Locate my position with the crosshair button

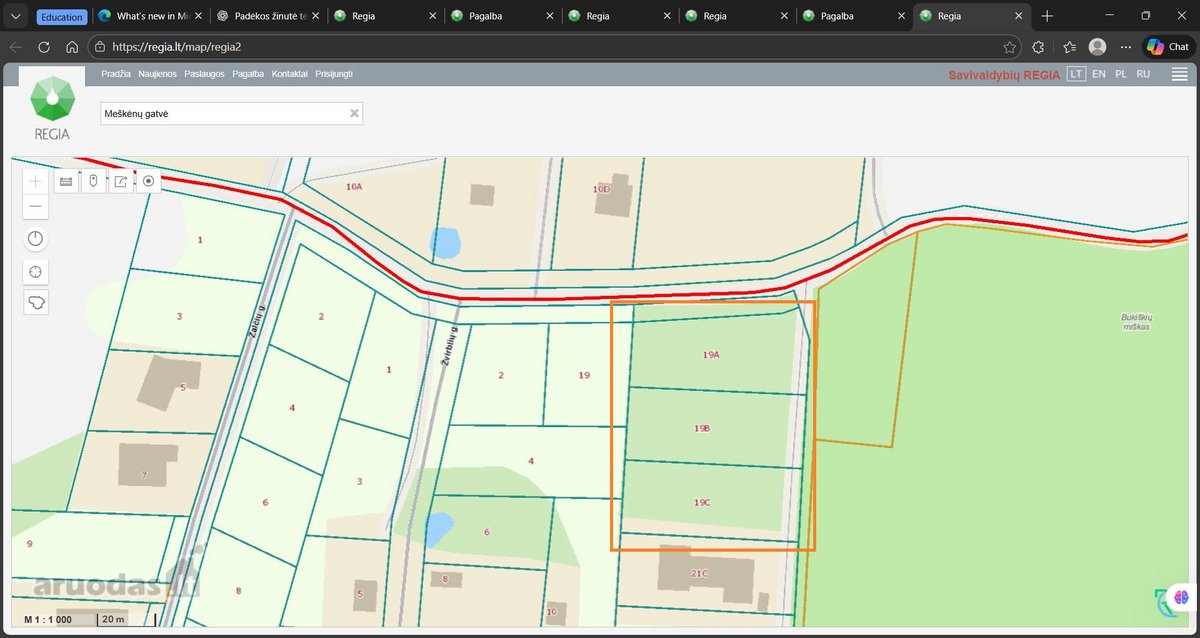click(36, 271)
